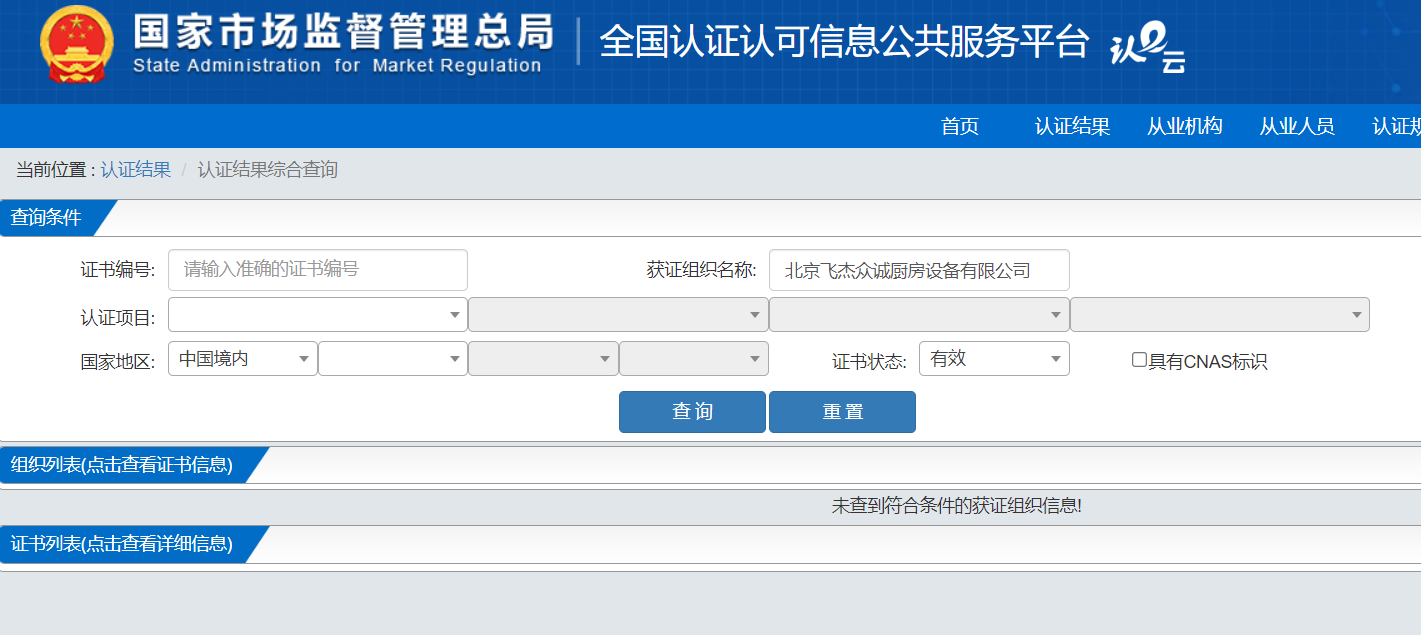1421x635 pixels.
Task: Click the 证书编号 input field
Action: pos(318,270)
